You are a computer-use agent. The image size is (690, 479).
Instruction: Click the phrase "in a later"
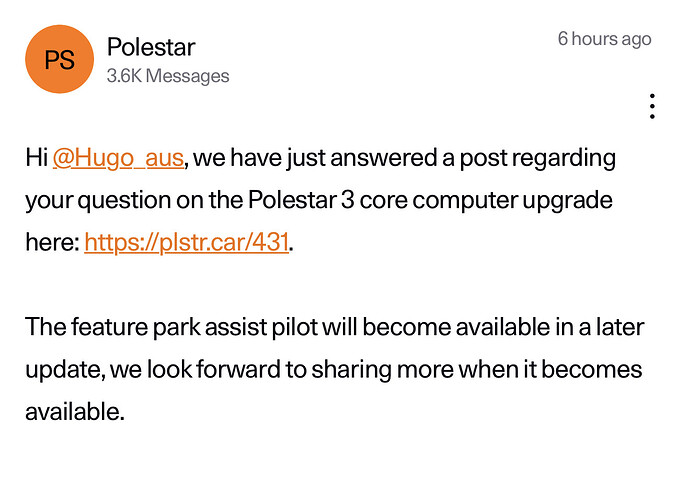point(591,327)
